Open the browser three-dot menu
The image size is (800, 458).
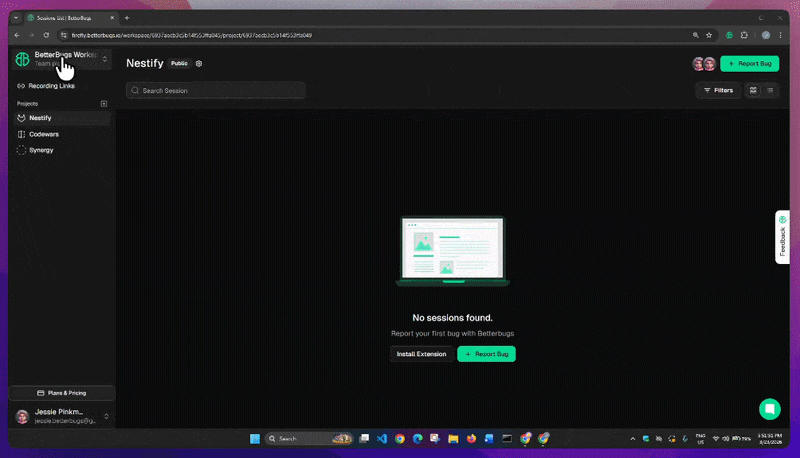coord(781,35)
